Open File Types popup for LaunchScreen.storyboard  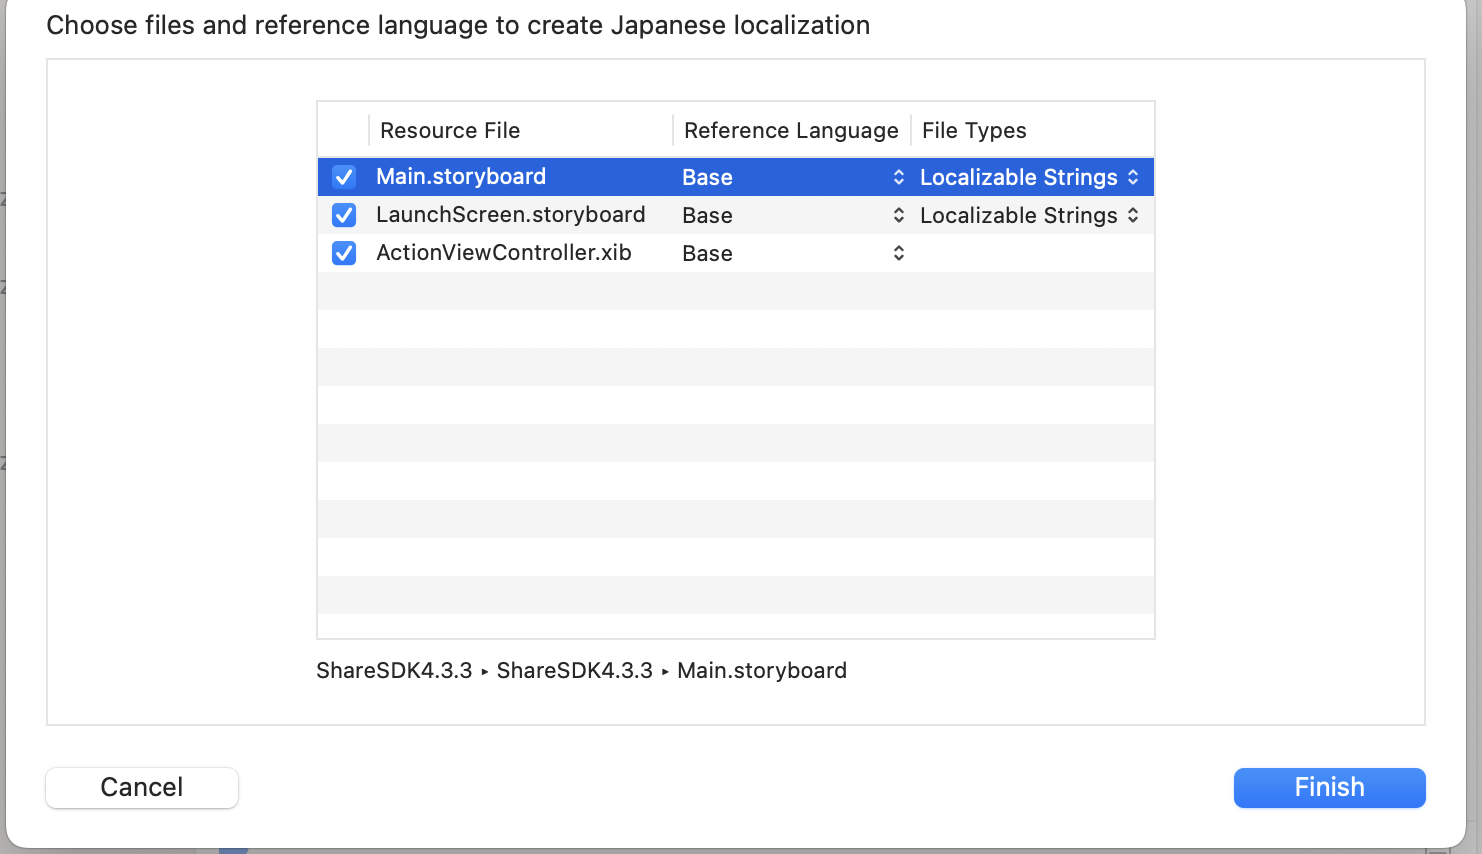1029,215
